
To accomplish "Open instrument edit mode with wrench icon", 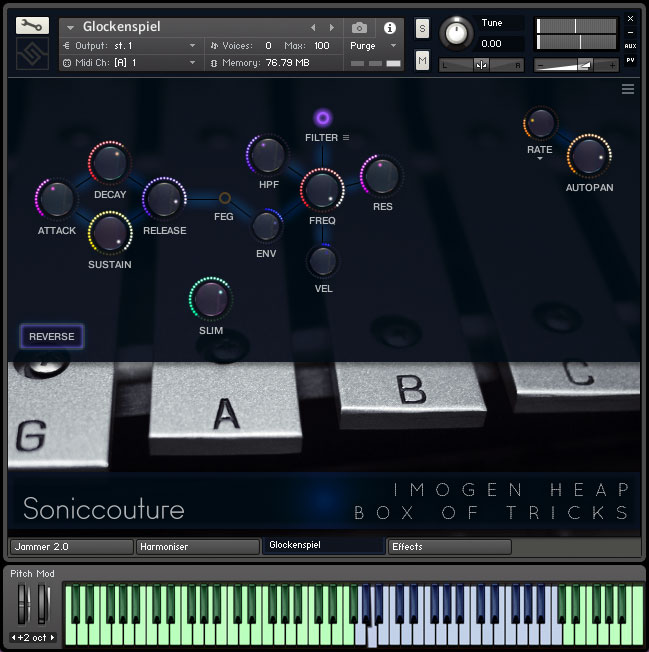I will pos(32,26).
